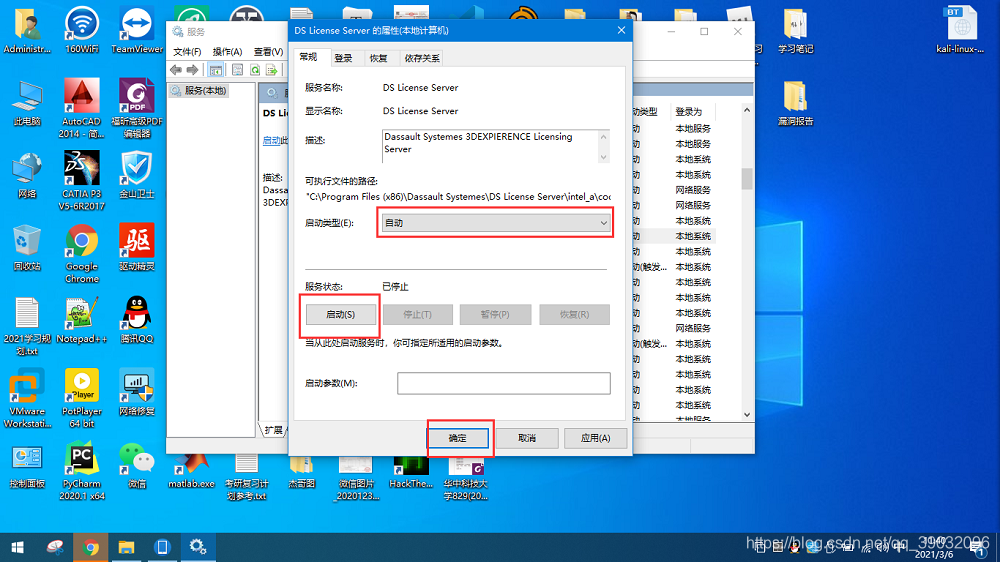
Task: Click the back arrow in the Services toolbar
Action: [176, 70]
